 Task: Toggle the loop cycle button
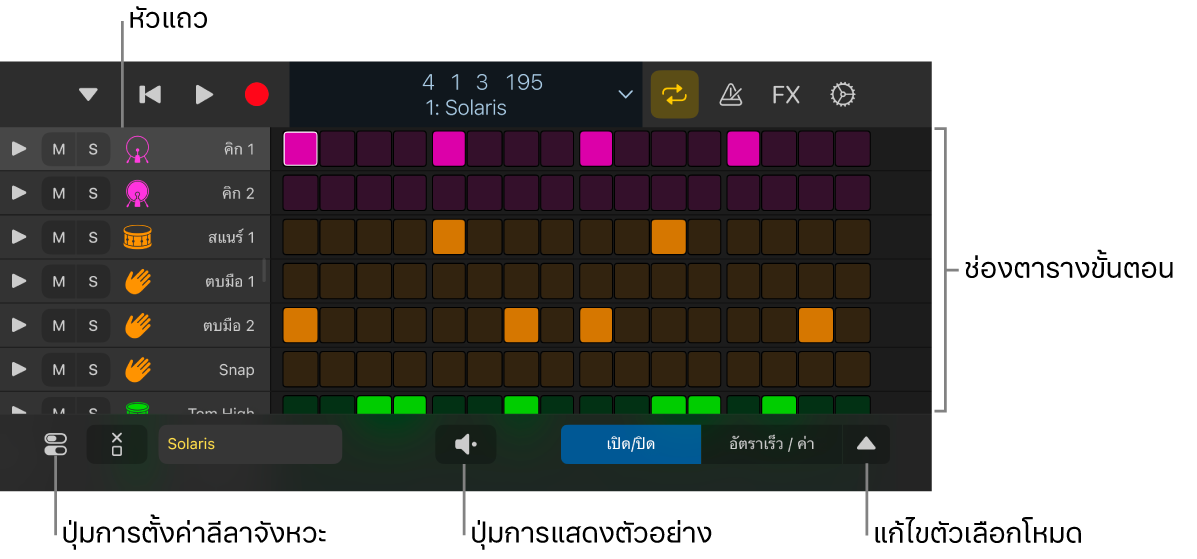(x=674, y=95)
